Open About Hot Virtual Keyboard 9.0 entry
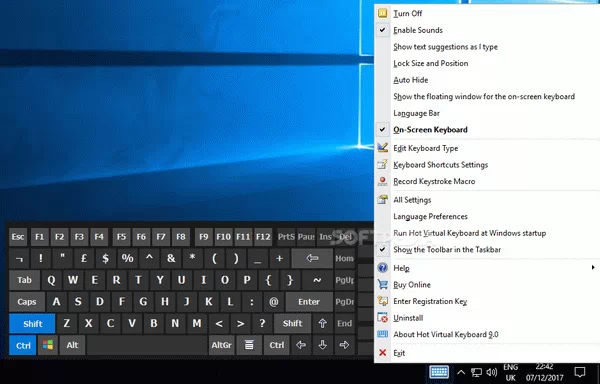This screenshot has width=600, height=384. (x=487, y=334)
